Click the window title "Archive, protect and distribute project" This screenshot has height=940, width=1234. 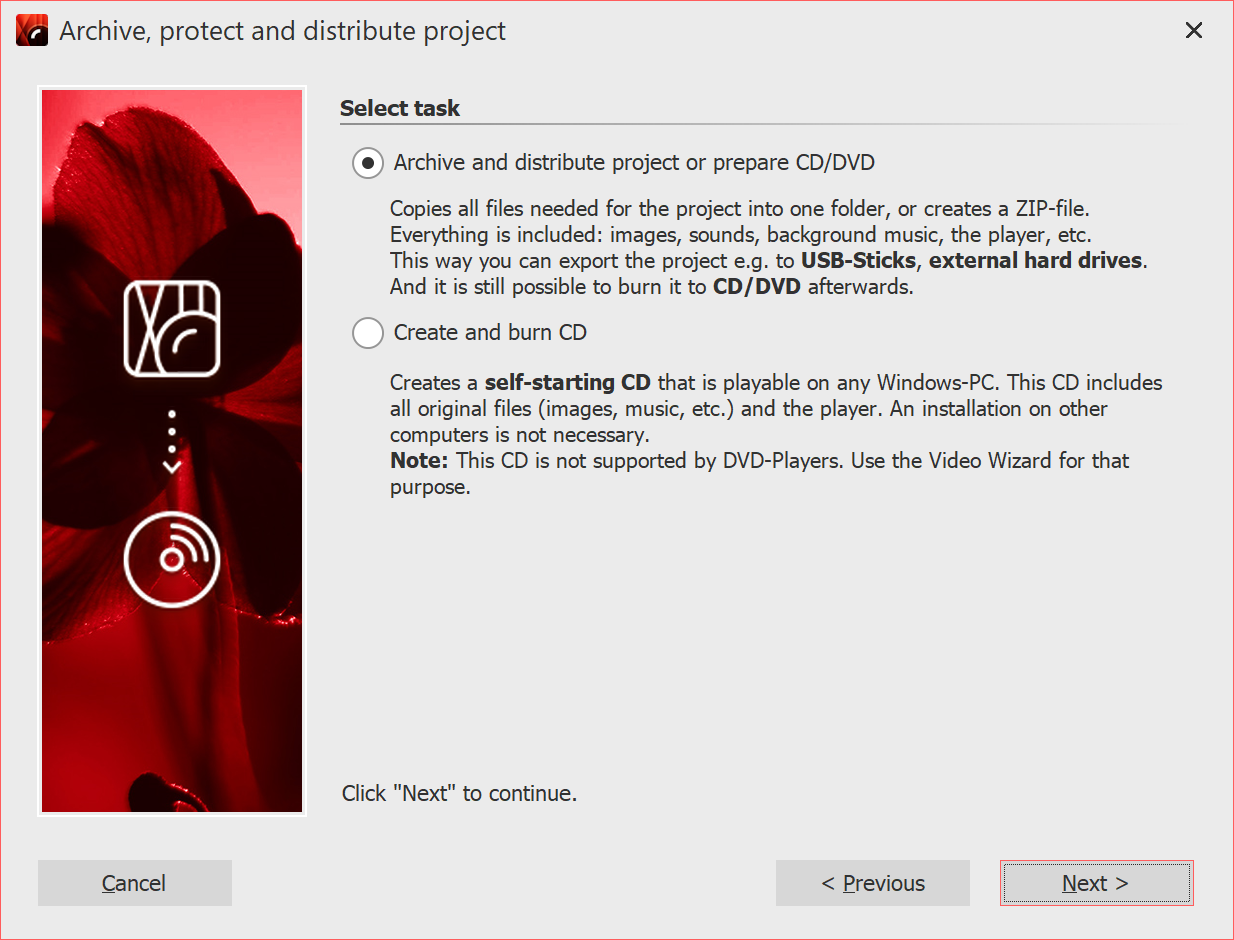(x=282, y=31)
